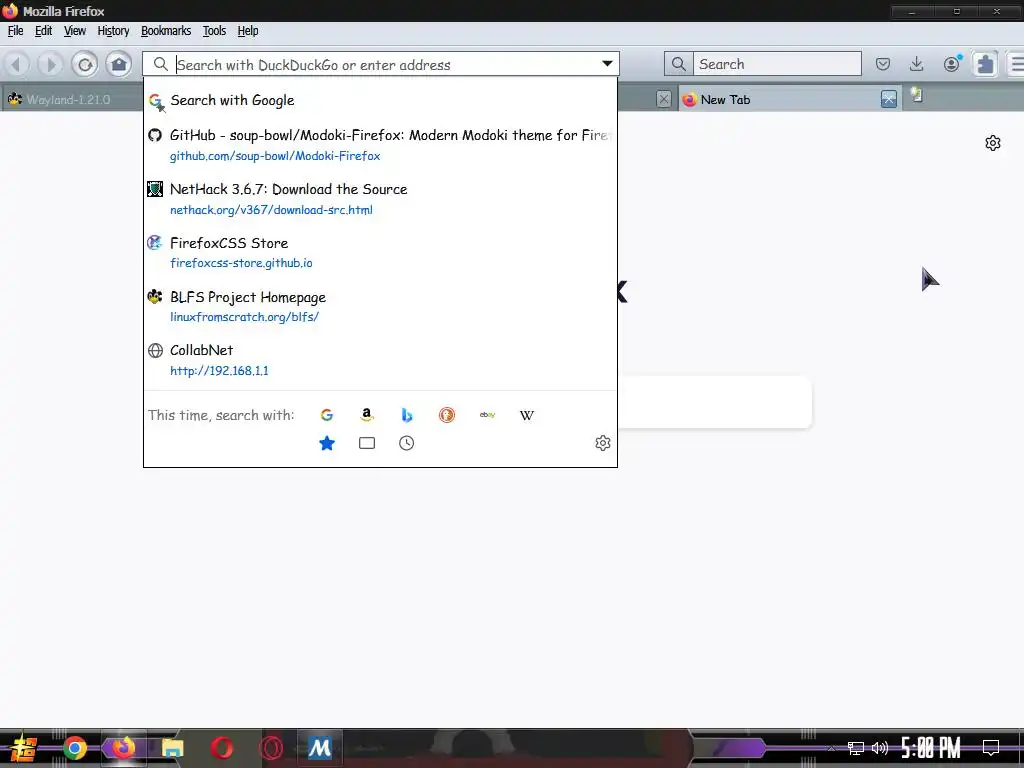Open a new tab with the plus-page icon
The height and width of the screenshot is (768, 1024).
[918, 96]
